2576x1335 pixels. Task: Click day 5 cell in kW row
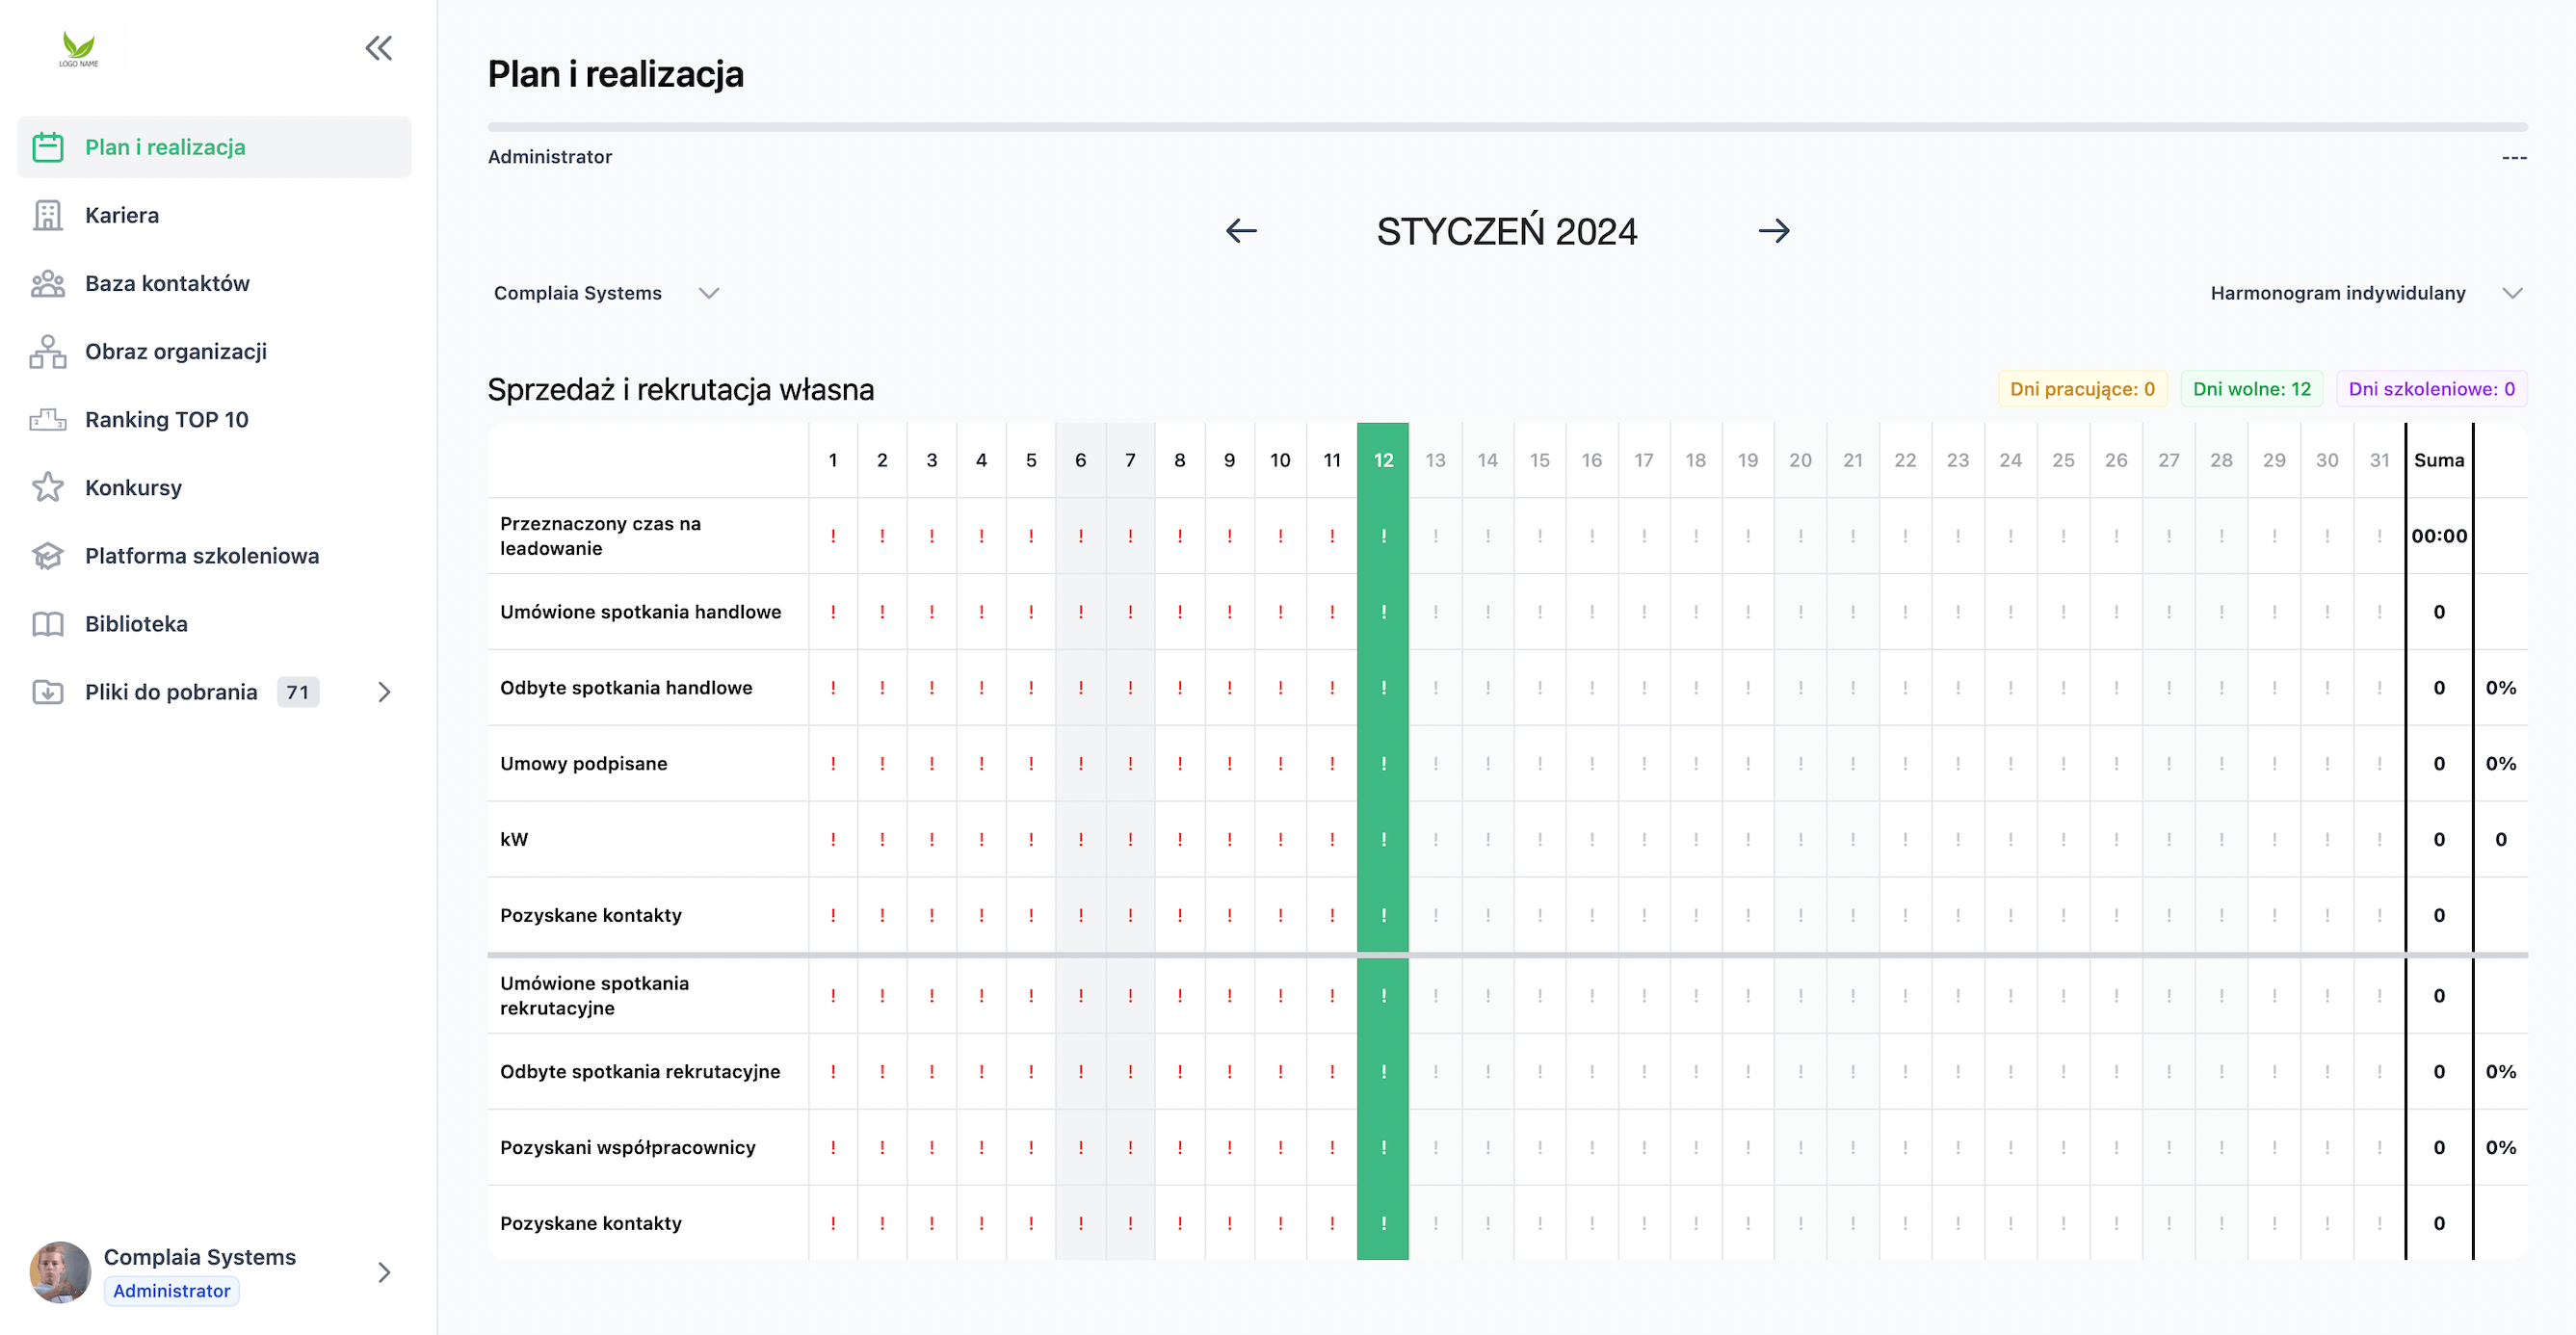click(1031, 839)
